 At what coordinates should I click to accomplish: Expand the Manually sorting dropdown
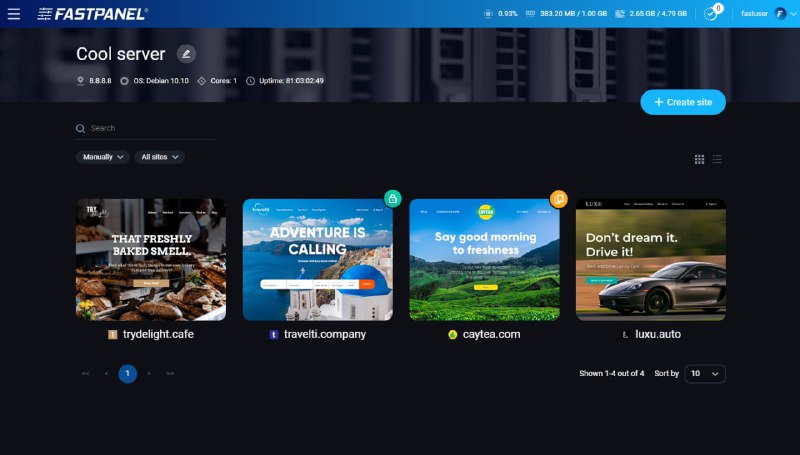click(x=103, y=157)
